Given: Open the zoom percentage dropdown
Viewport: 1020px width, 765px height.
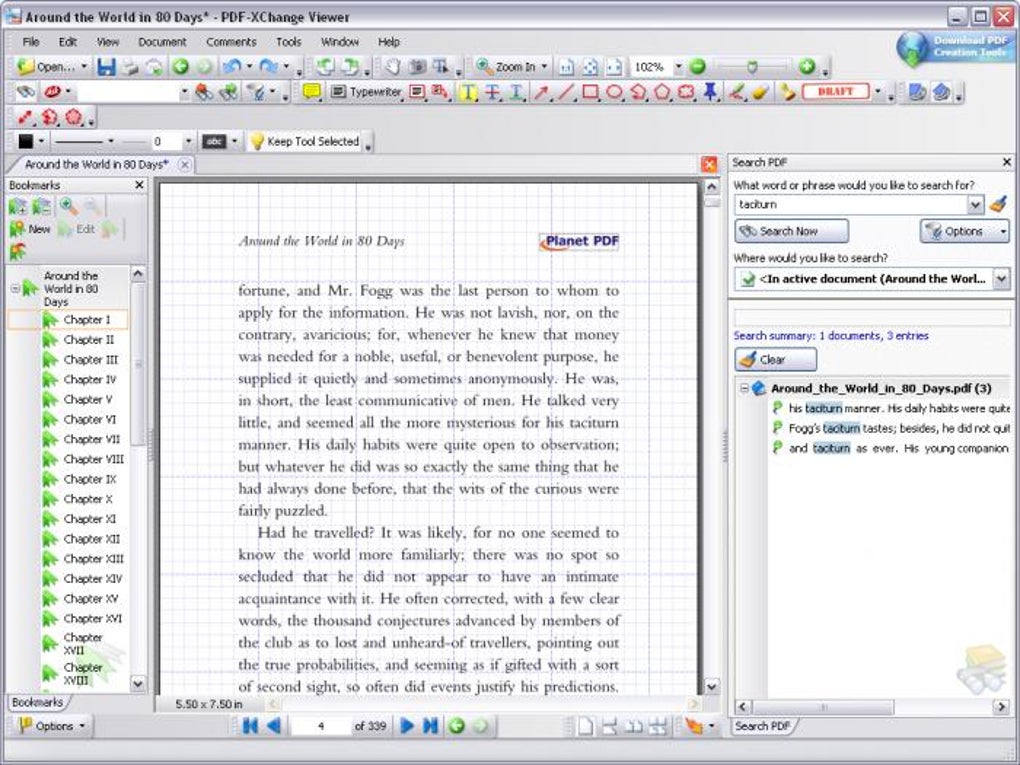Looking at the screenshot, I should tap(678, 67).
